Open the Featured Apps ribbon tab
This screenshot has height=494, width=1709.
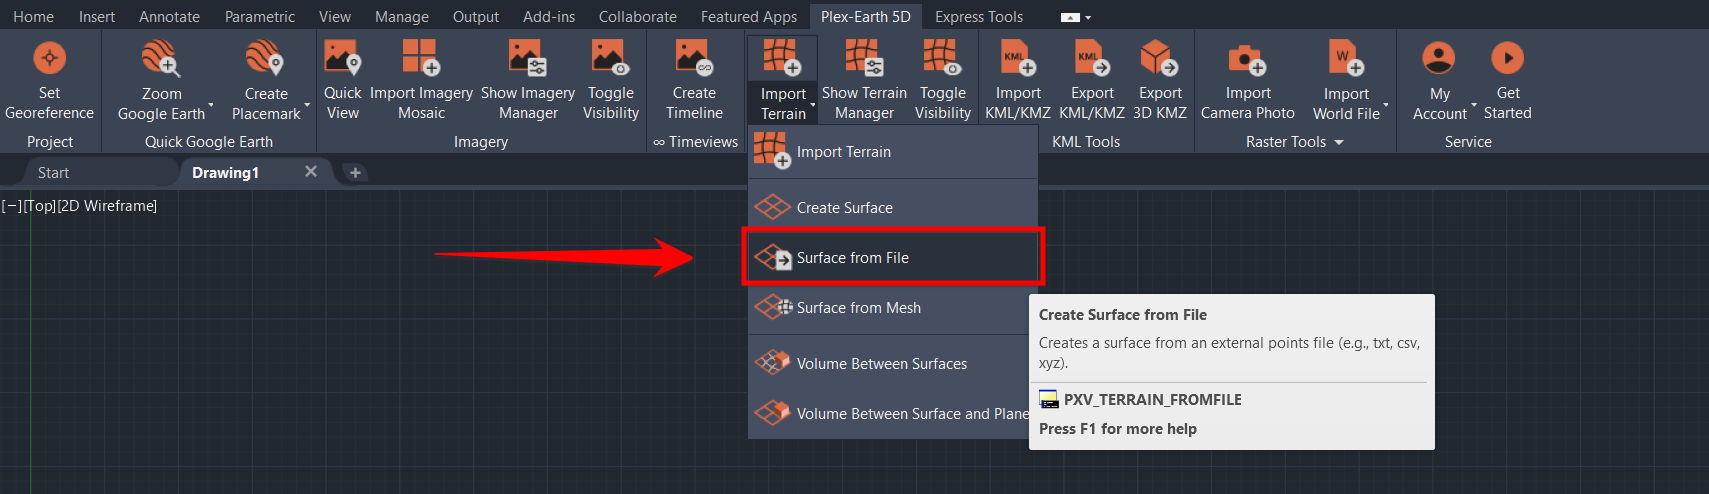point(749,16)
